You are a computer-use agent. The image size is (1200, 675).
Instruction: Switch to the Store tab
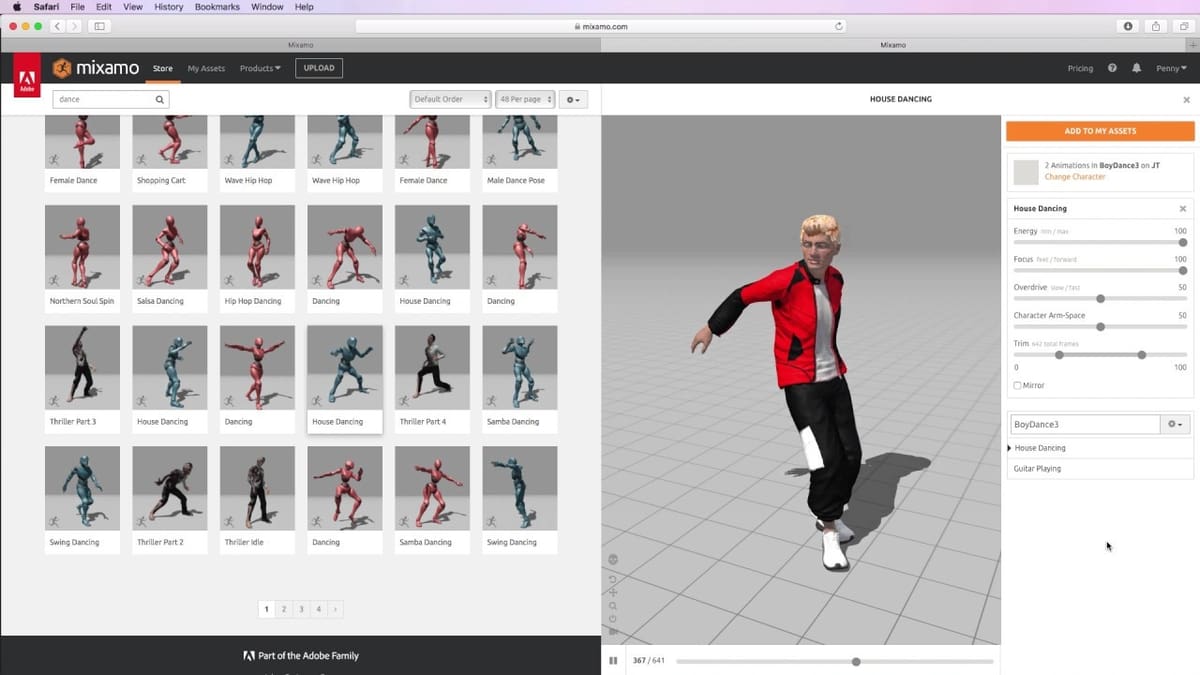tap(163, 68)
